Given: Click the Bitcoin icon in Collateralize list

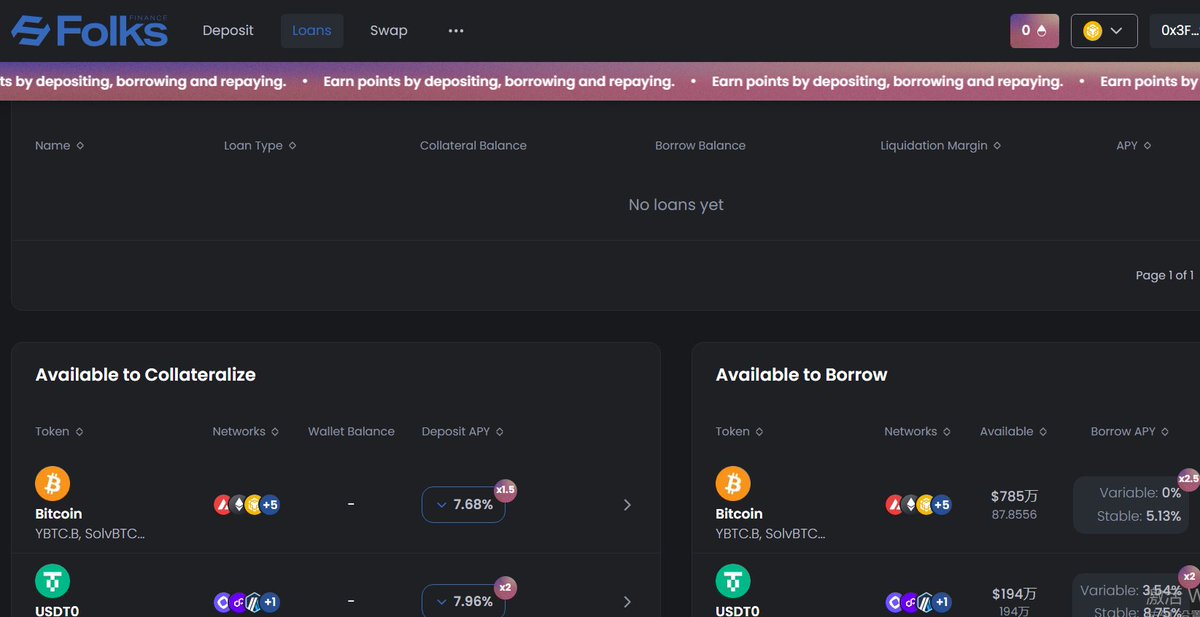Looking at the screenshot, I should (x=53, y=484).
